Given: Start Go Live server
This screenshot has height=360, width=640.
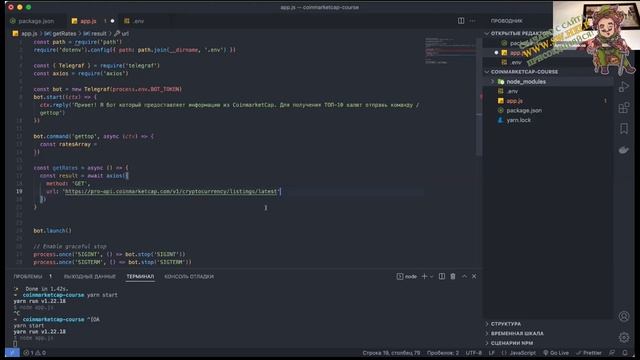Looking at the screenshot, I should click(x=556, y=353).
